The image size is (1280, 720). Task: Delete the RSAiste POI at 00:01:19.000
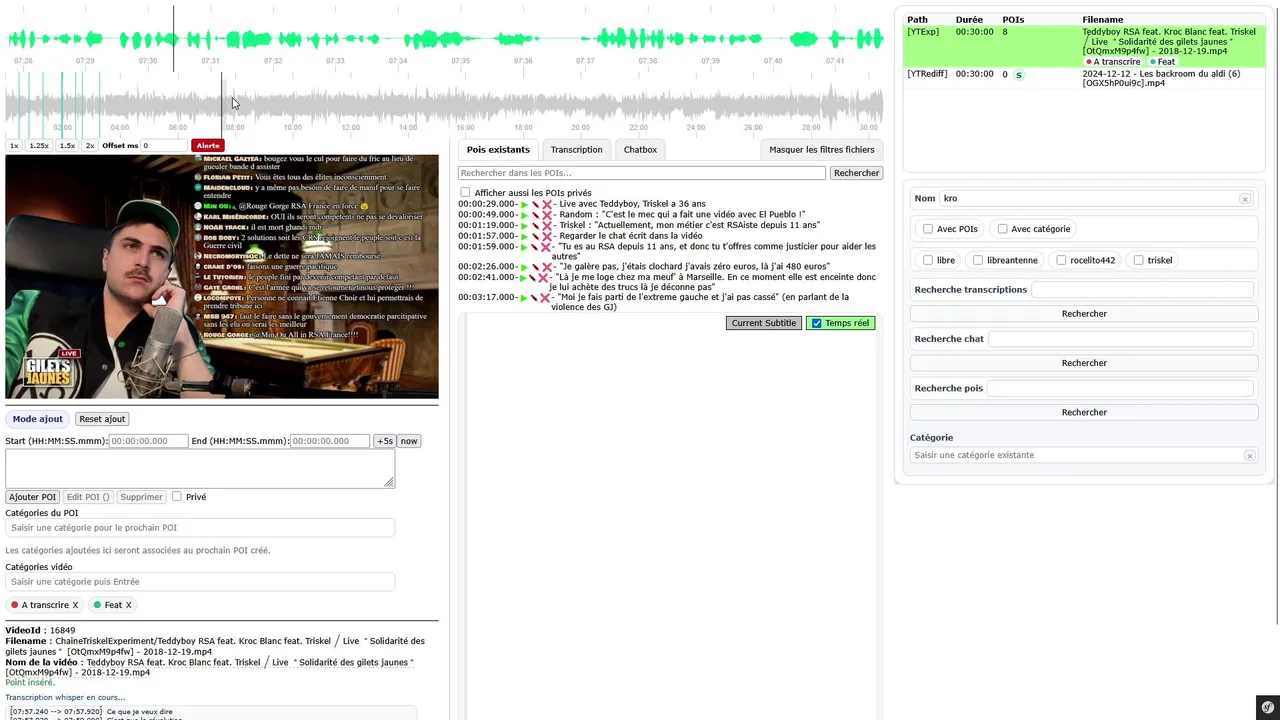(x=547, y=226)
